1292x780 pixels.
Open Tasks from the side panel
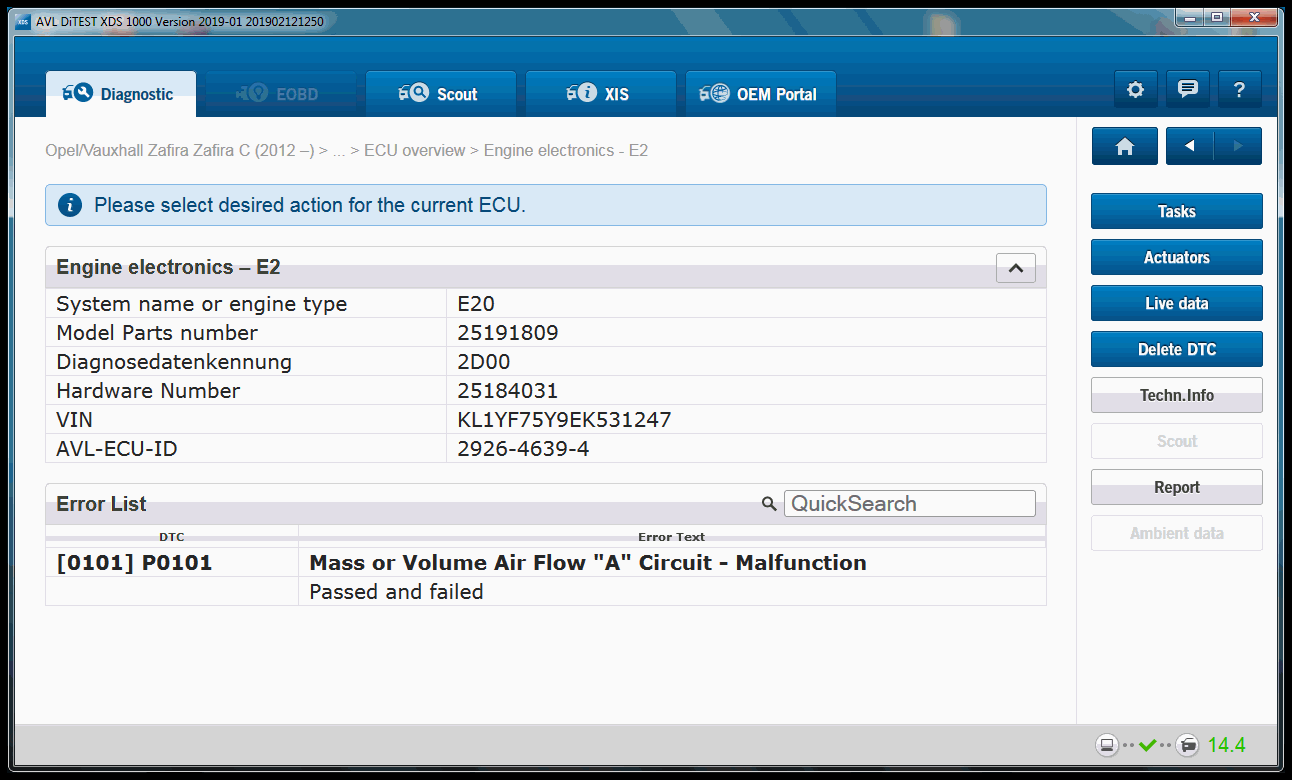tap(1176, 212)
